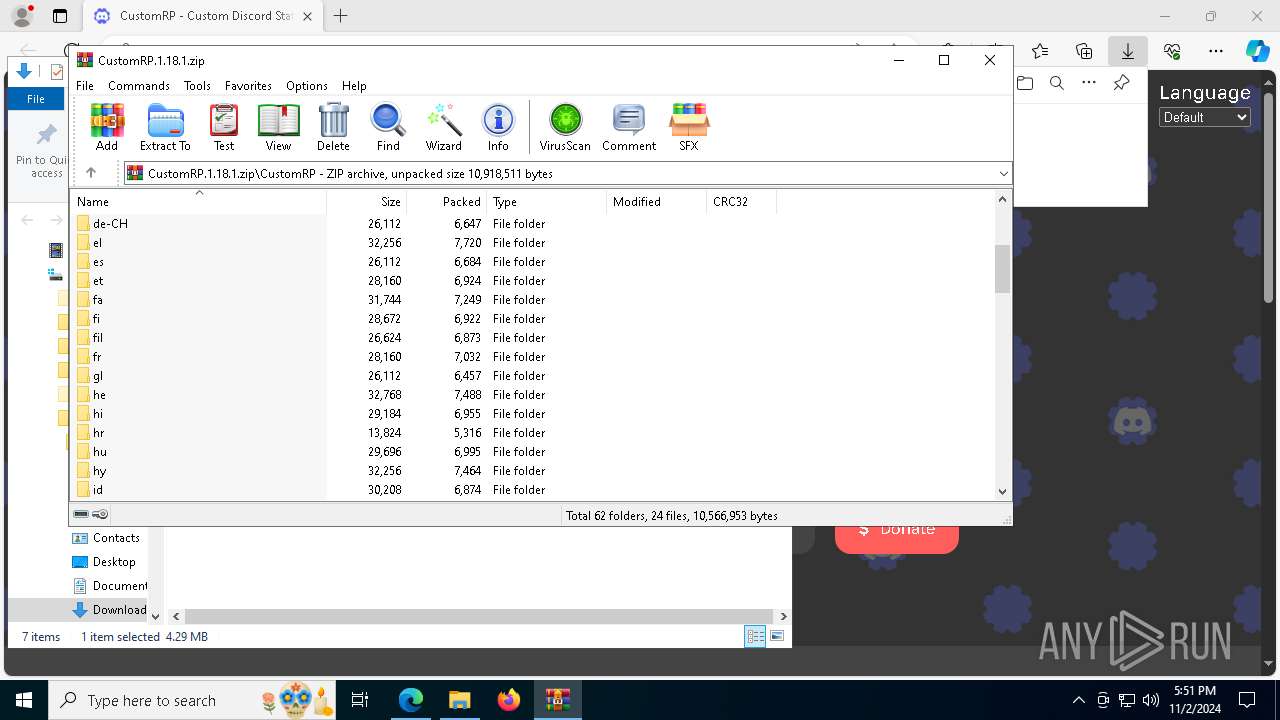Pin the downloads panel
This screenshot has width=1280, height=720.
1121,83
